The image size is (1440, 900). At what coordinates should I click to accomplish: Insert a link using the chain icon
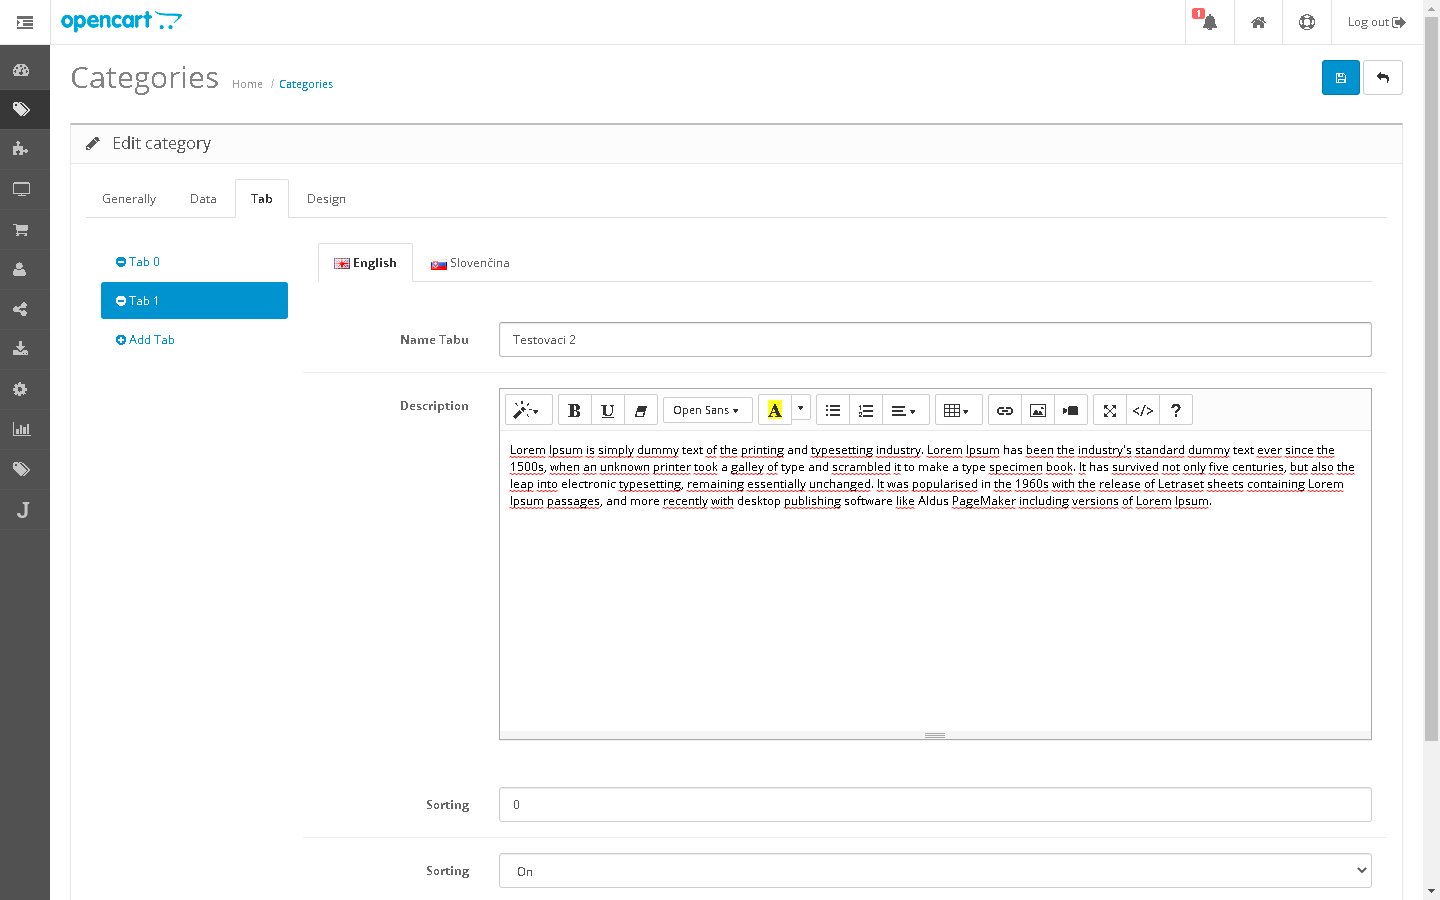click(1005, 410)
